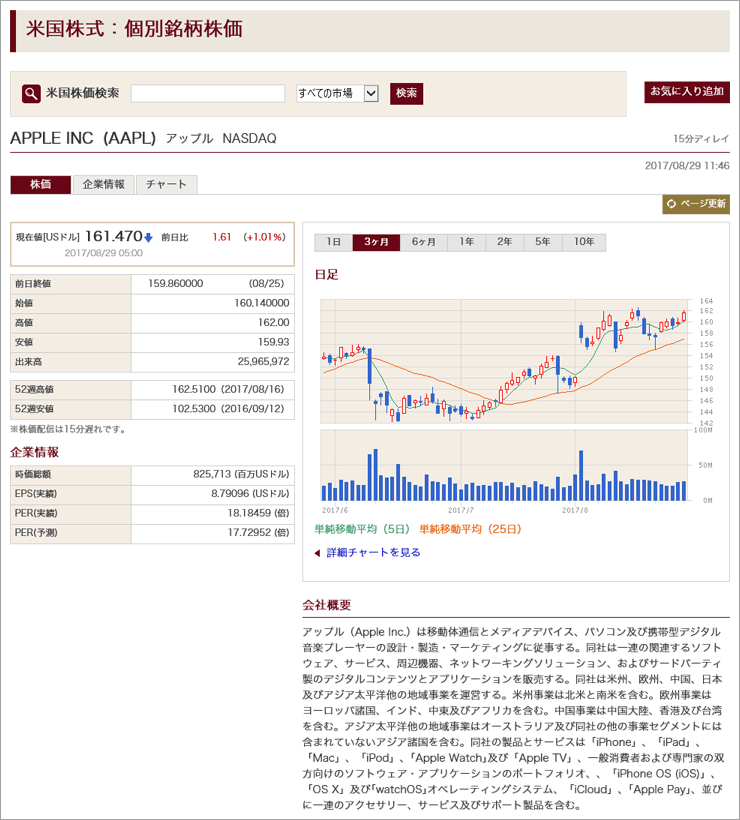
Task: Select the 6ヶ月 chart range
Action: (424, 242)
